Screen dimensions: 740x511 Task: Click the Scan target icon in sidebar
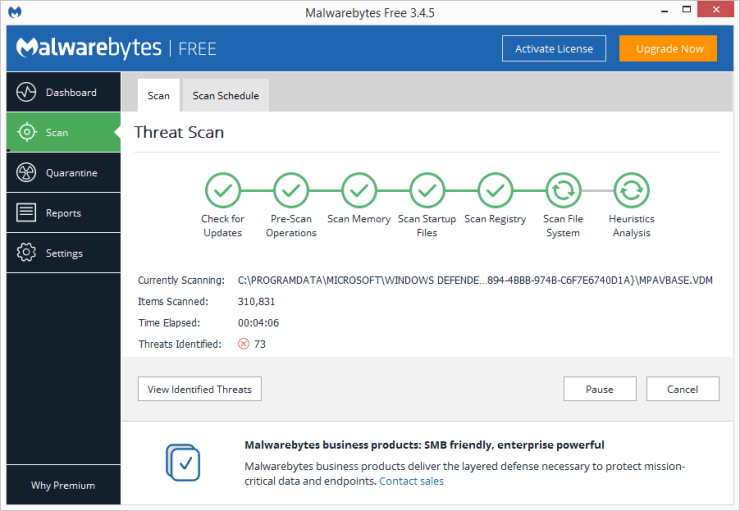[x=27, y=132]
